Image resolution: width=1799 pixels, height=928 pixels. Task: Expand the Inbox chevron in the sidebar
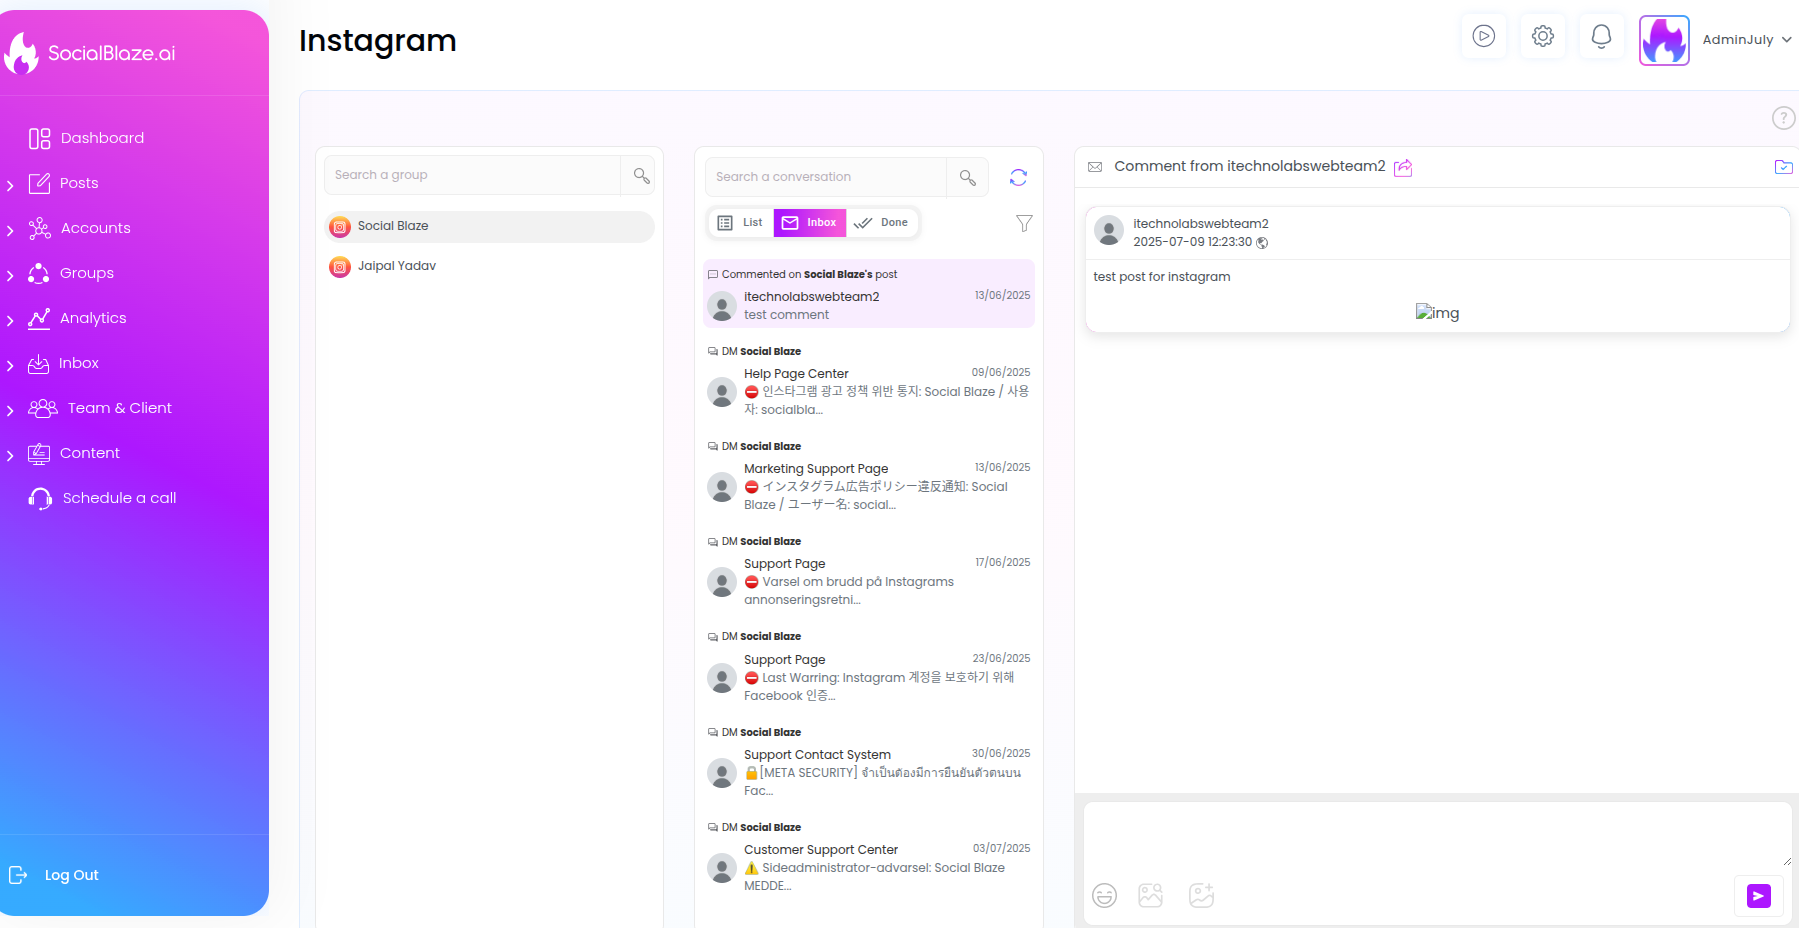point(10,365)
